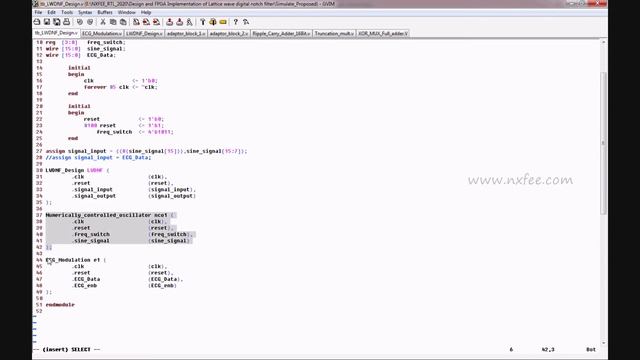Click the Help question mark icon
This screenshot has width=640, height=360.
236,22
